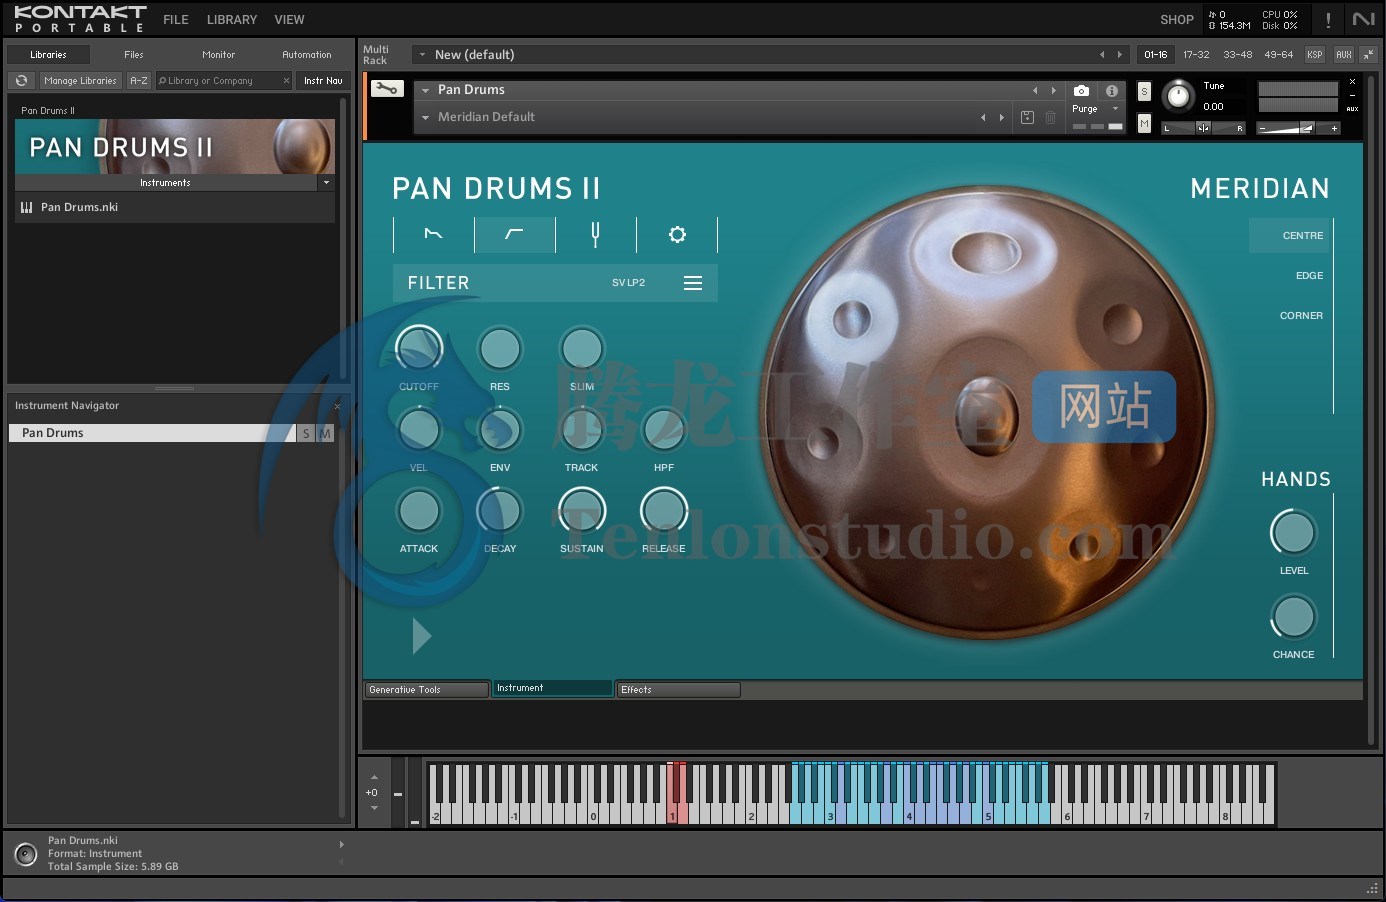
Task: Toggle the AUX rack button
Action: [x=1343, y=55]
